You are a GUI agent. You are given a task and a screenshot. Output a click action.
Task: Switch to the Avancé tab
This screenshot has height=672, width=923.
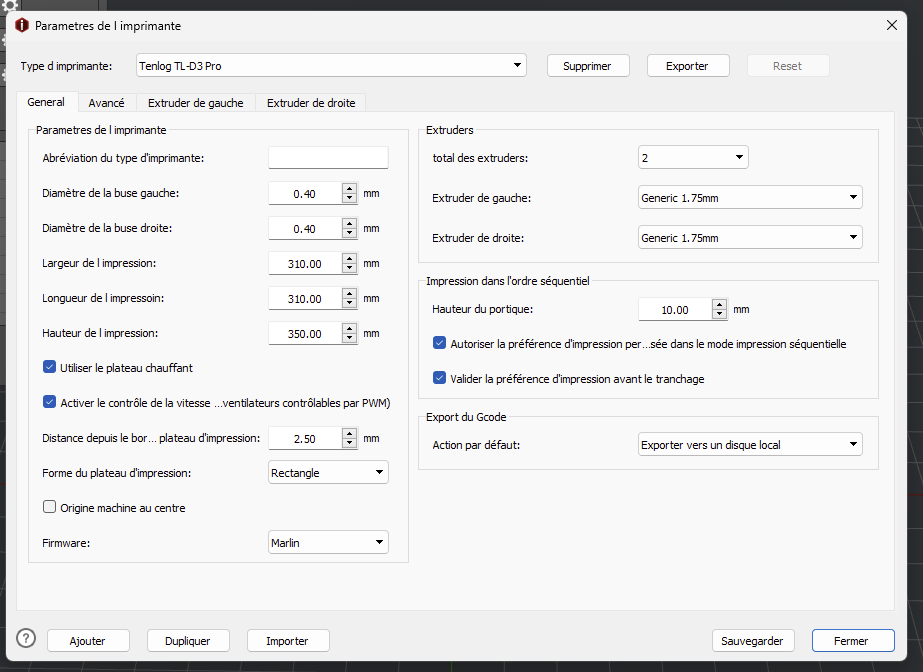pos(107,103)
